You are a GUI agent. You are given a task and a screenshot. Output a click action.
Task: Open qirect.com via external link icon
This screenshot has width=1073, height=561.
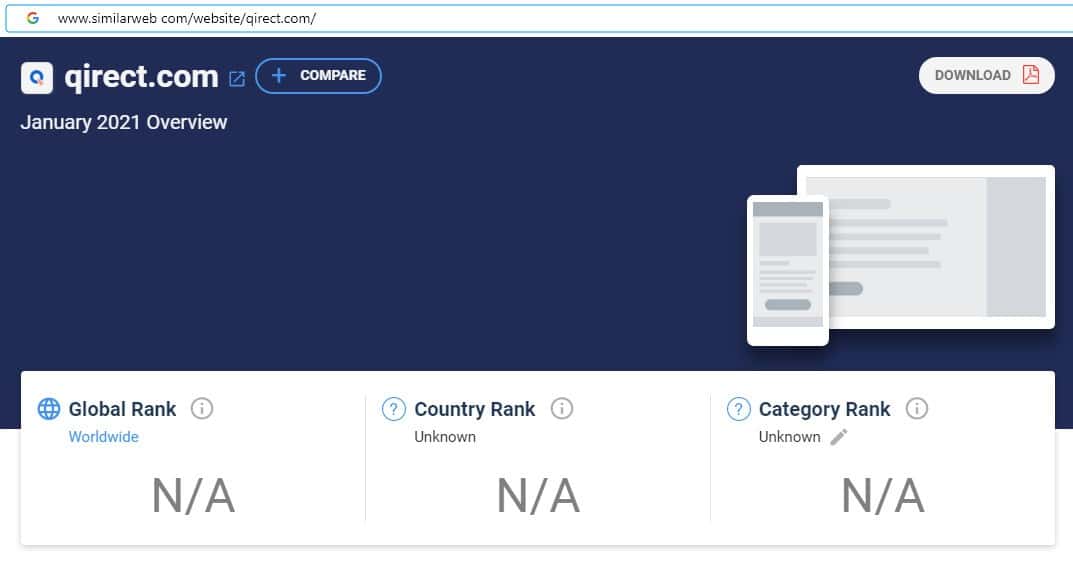[x=237, y=79]
